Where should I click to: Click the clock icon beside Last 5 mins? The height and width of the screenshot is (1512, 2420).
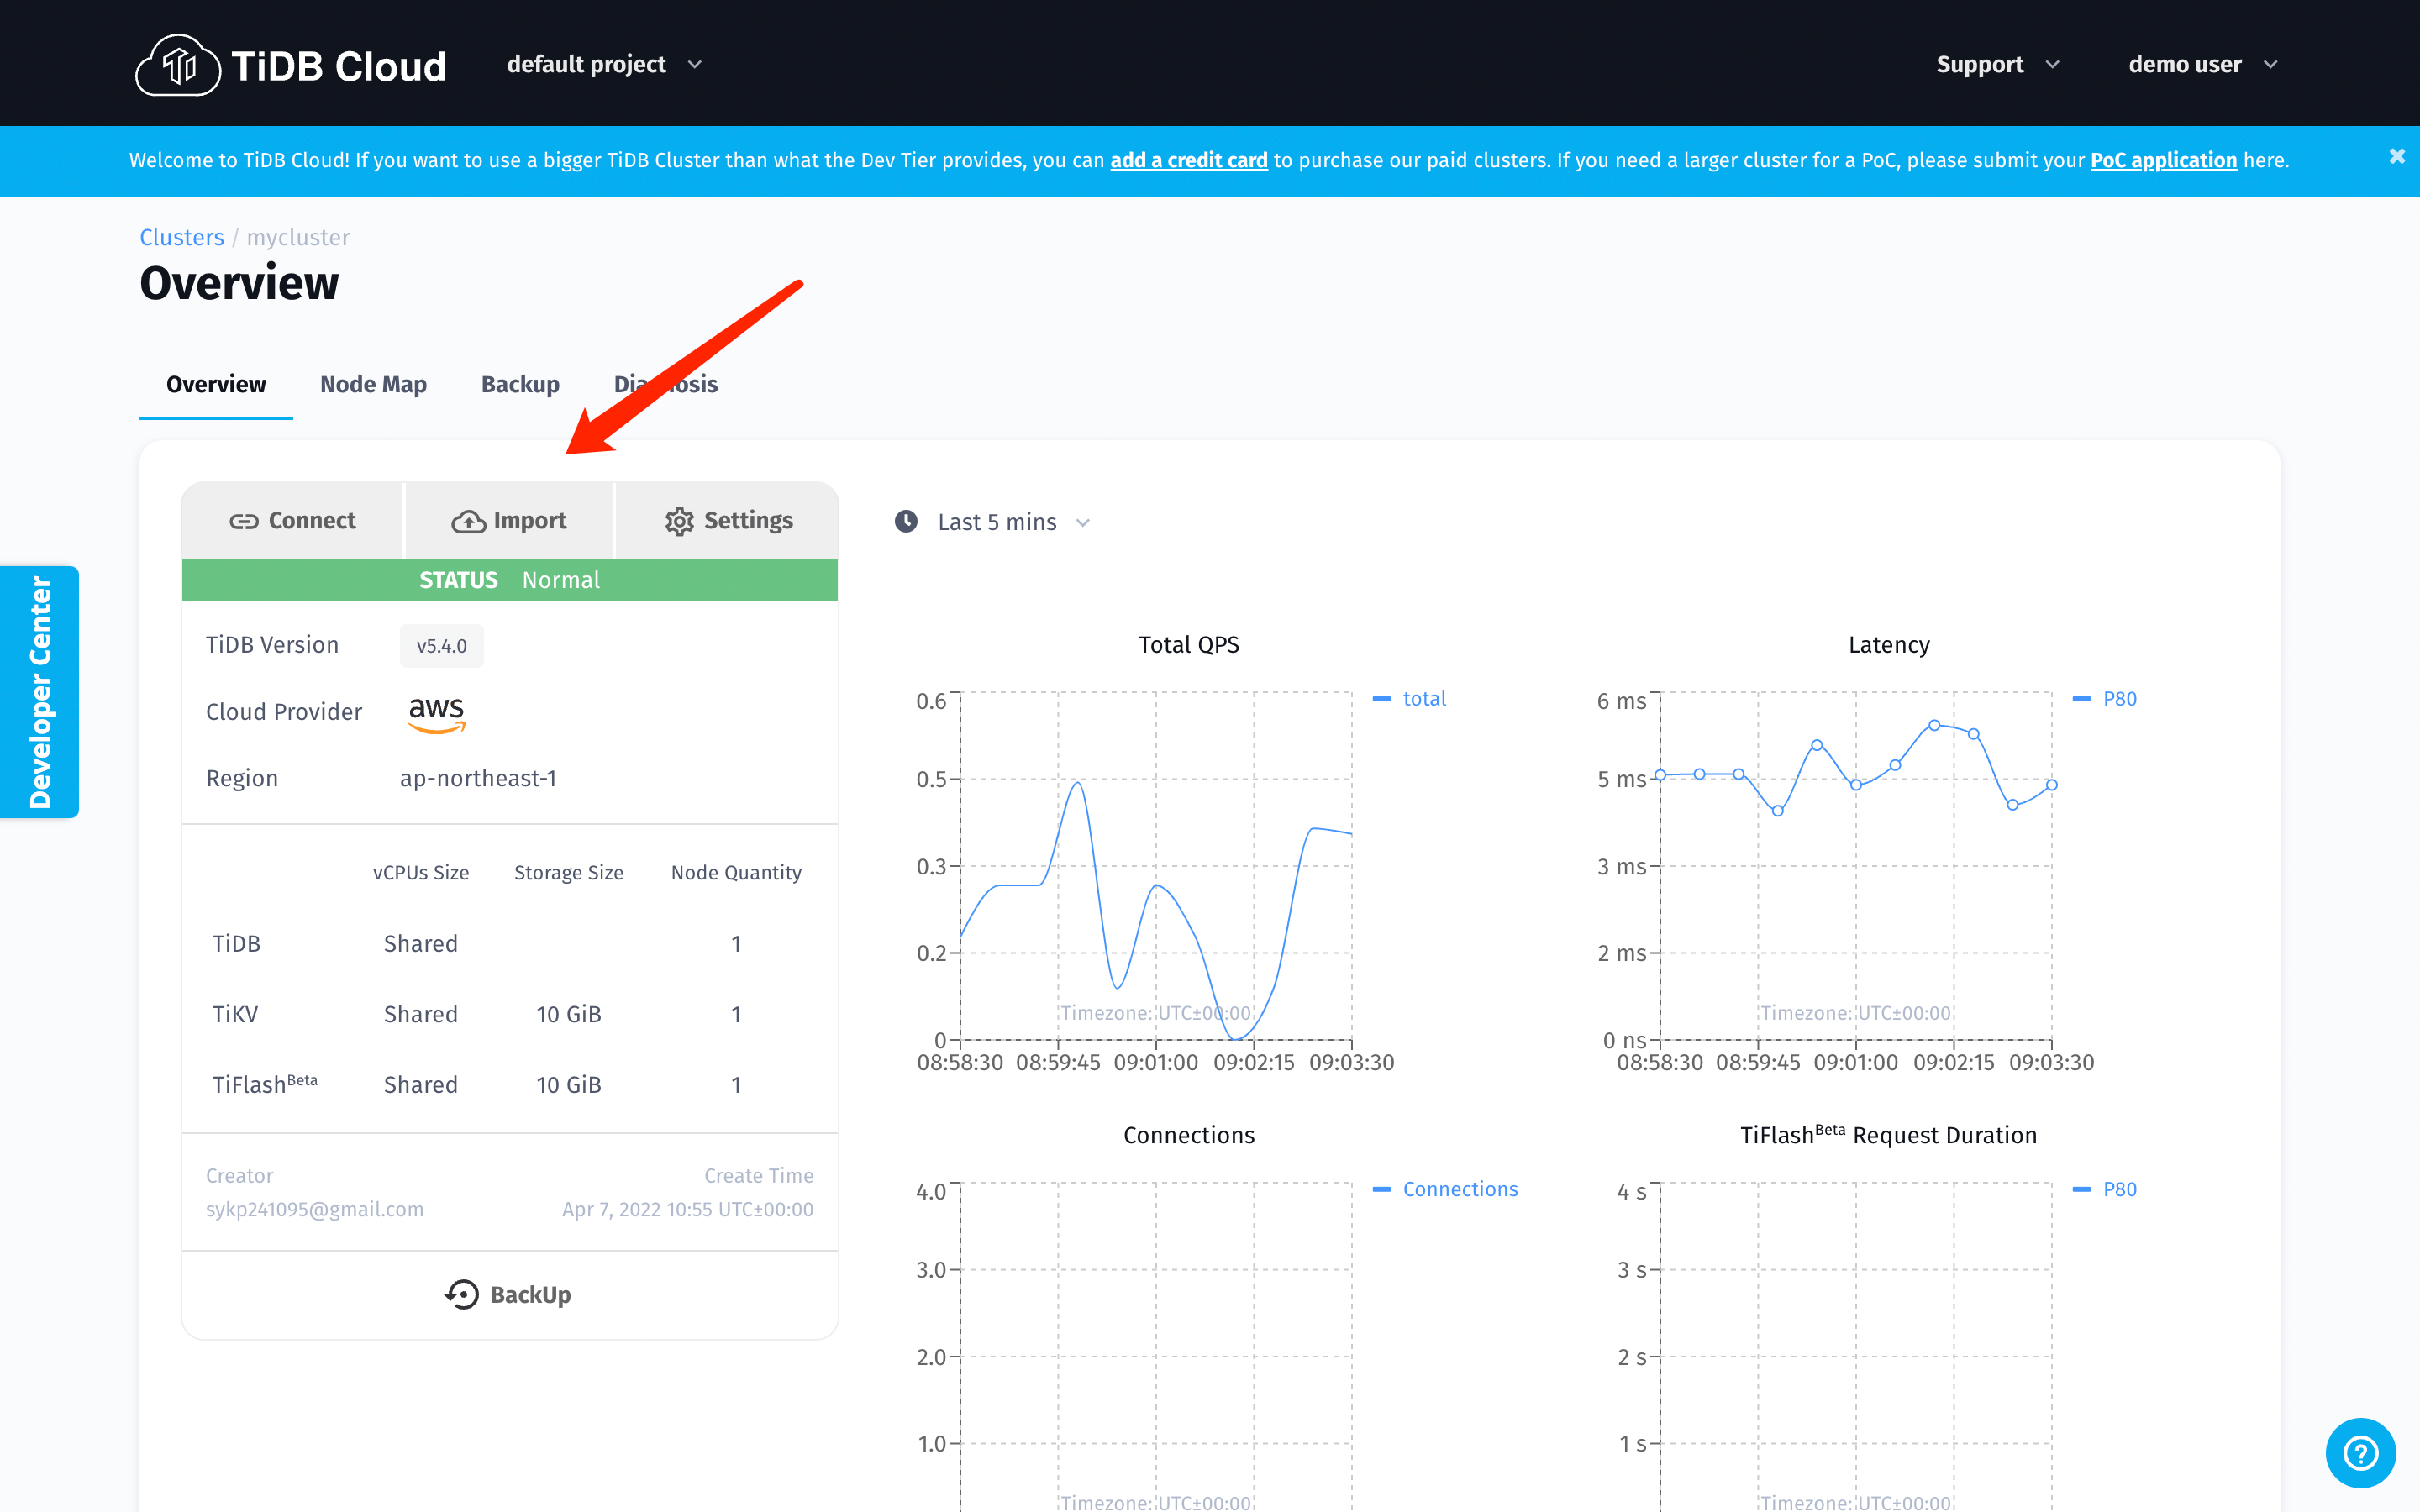tap(904, 521)
